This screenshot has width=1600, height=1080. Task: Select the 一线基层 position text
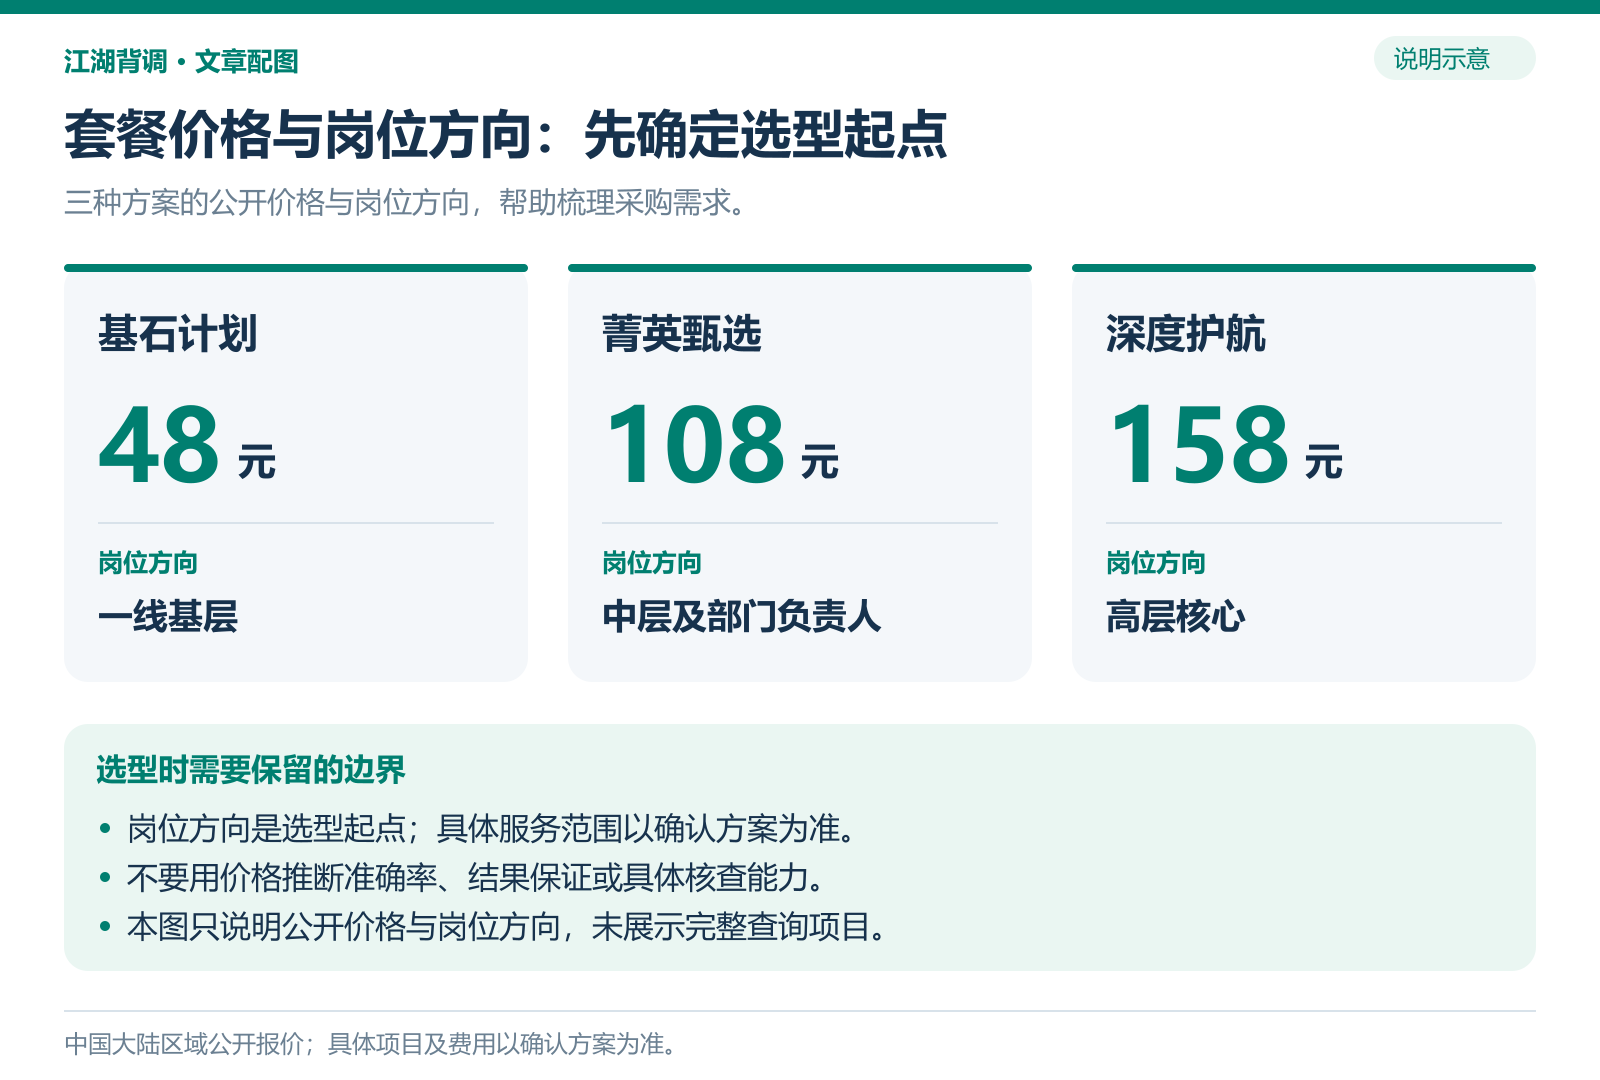pos(168,616)
